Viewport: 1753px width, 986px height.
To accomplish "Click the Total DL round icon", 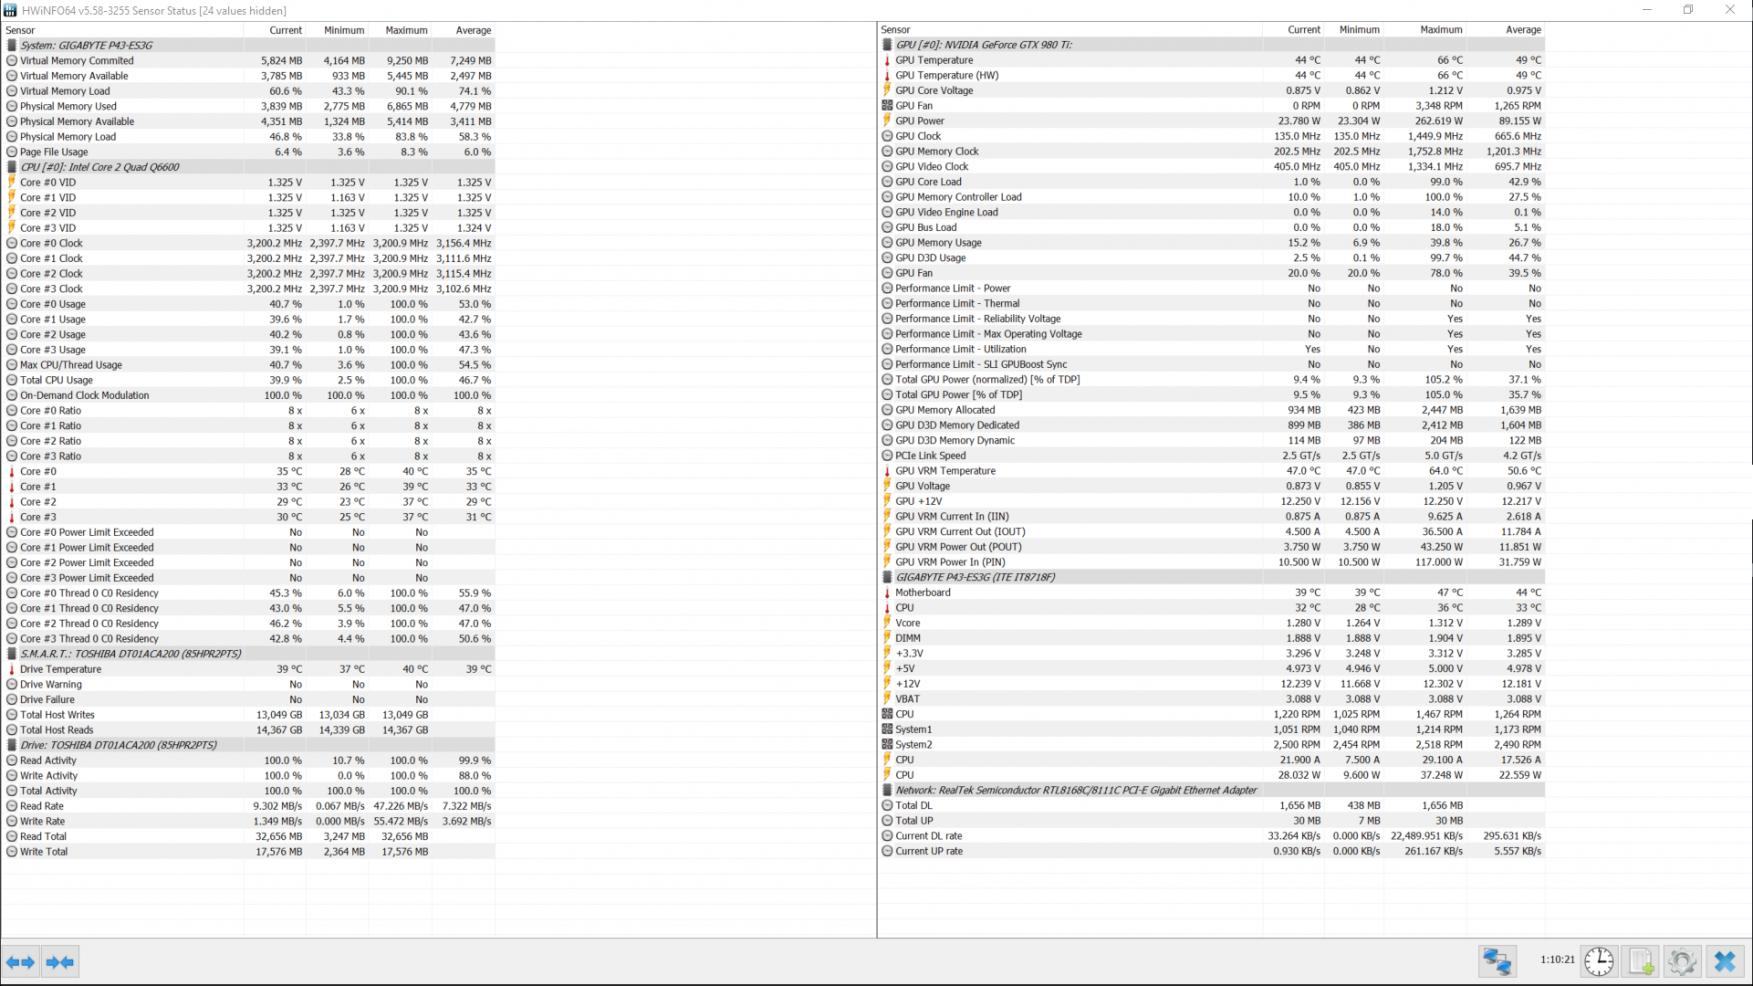I will [887, 805].
